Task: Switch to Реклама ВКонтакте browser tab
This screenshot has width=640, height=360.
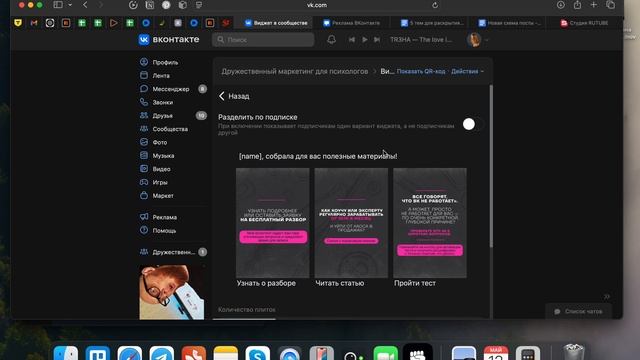Action: click(x=351, y=23)
